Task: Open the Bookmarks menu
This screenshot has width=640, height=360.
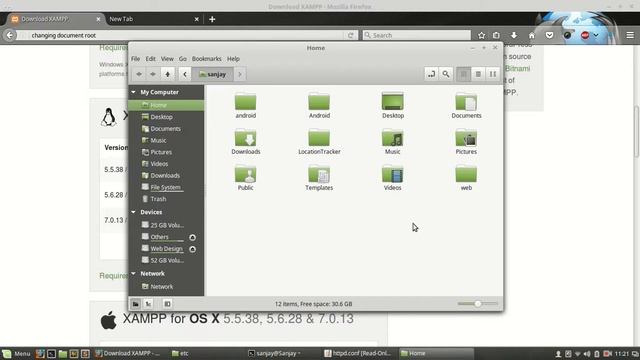Action: click(x=207, y=59)
